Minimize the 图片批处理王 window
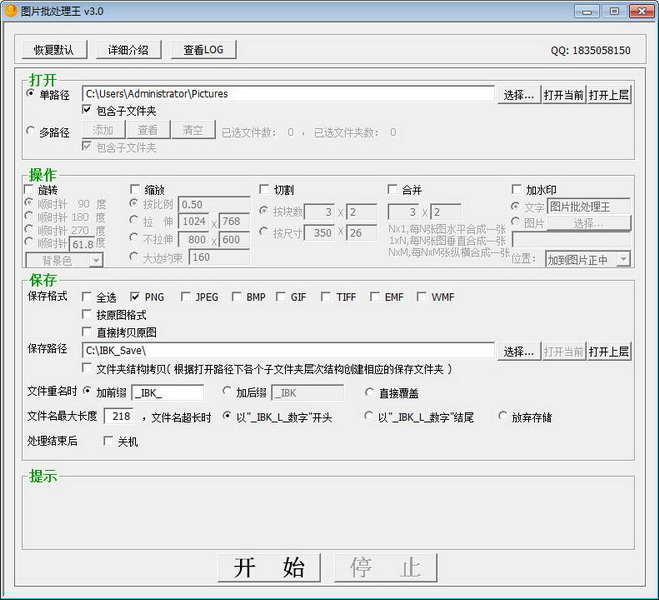Image resolution: width=659 pixels, height=600 pixels. point(587,11)
